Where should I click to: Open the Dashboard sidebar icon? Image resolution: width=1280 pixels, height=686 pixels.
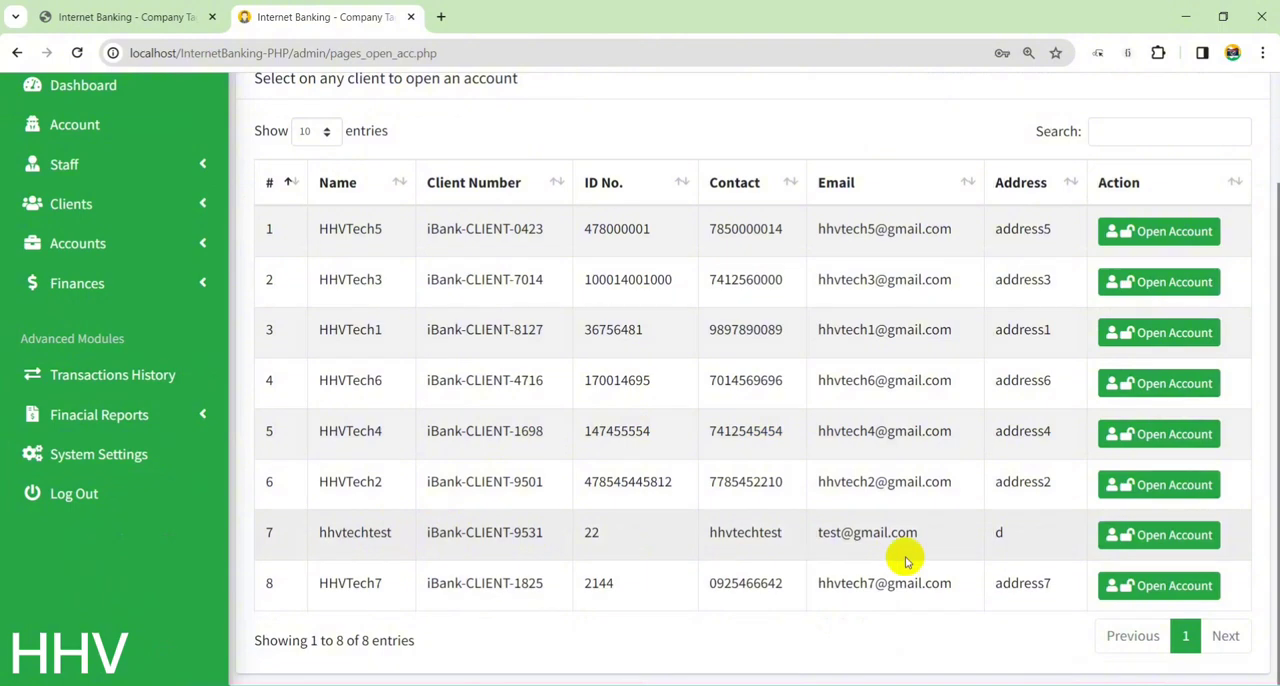32,85
